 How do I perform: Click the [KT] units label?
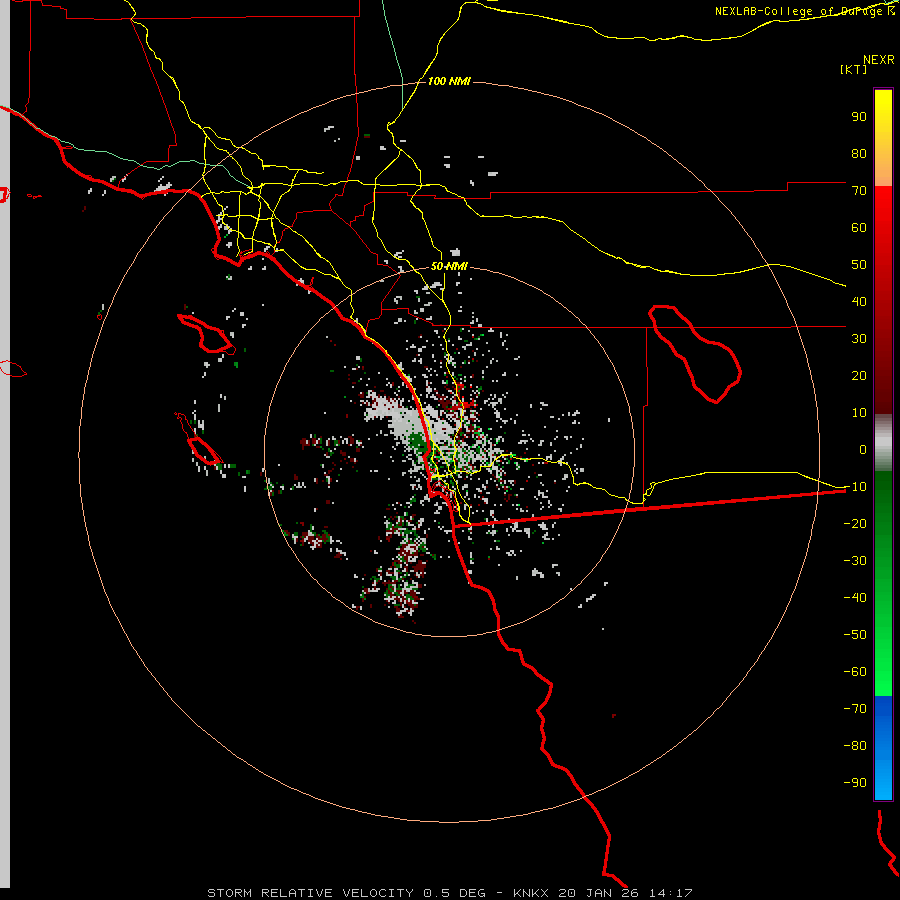(853, 69)
